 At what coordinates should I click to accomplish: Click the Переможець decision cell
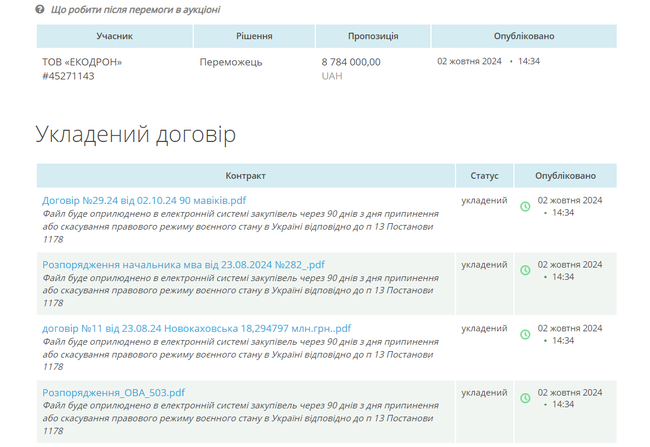pos(231,62)
